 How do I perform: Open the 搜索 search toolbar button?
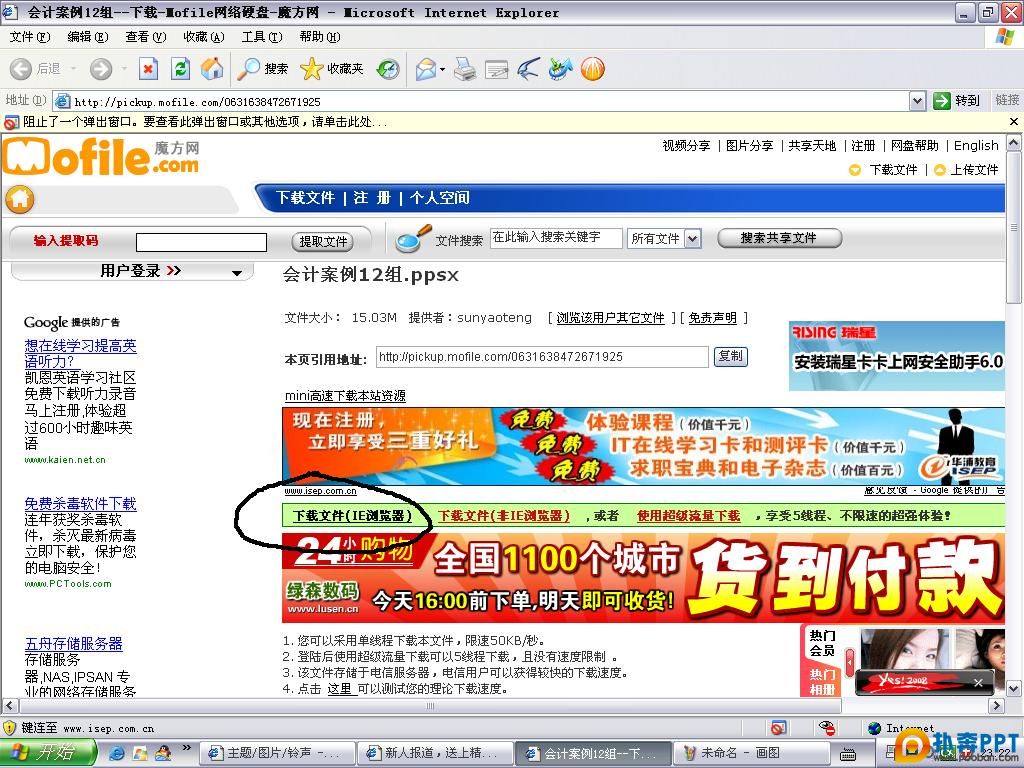click(263, 69)
